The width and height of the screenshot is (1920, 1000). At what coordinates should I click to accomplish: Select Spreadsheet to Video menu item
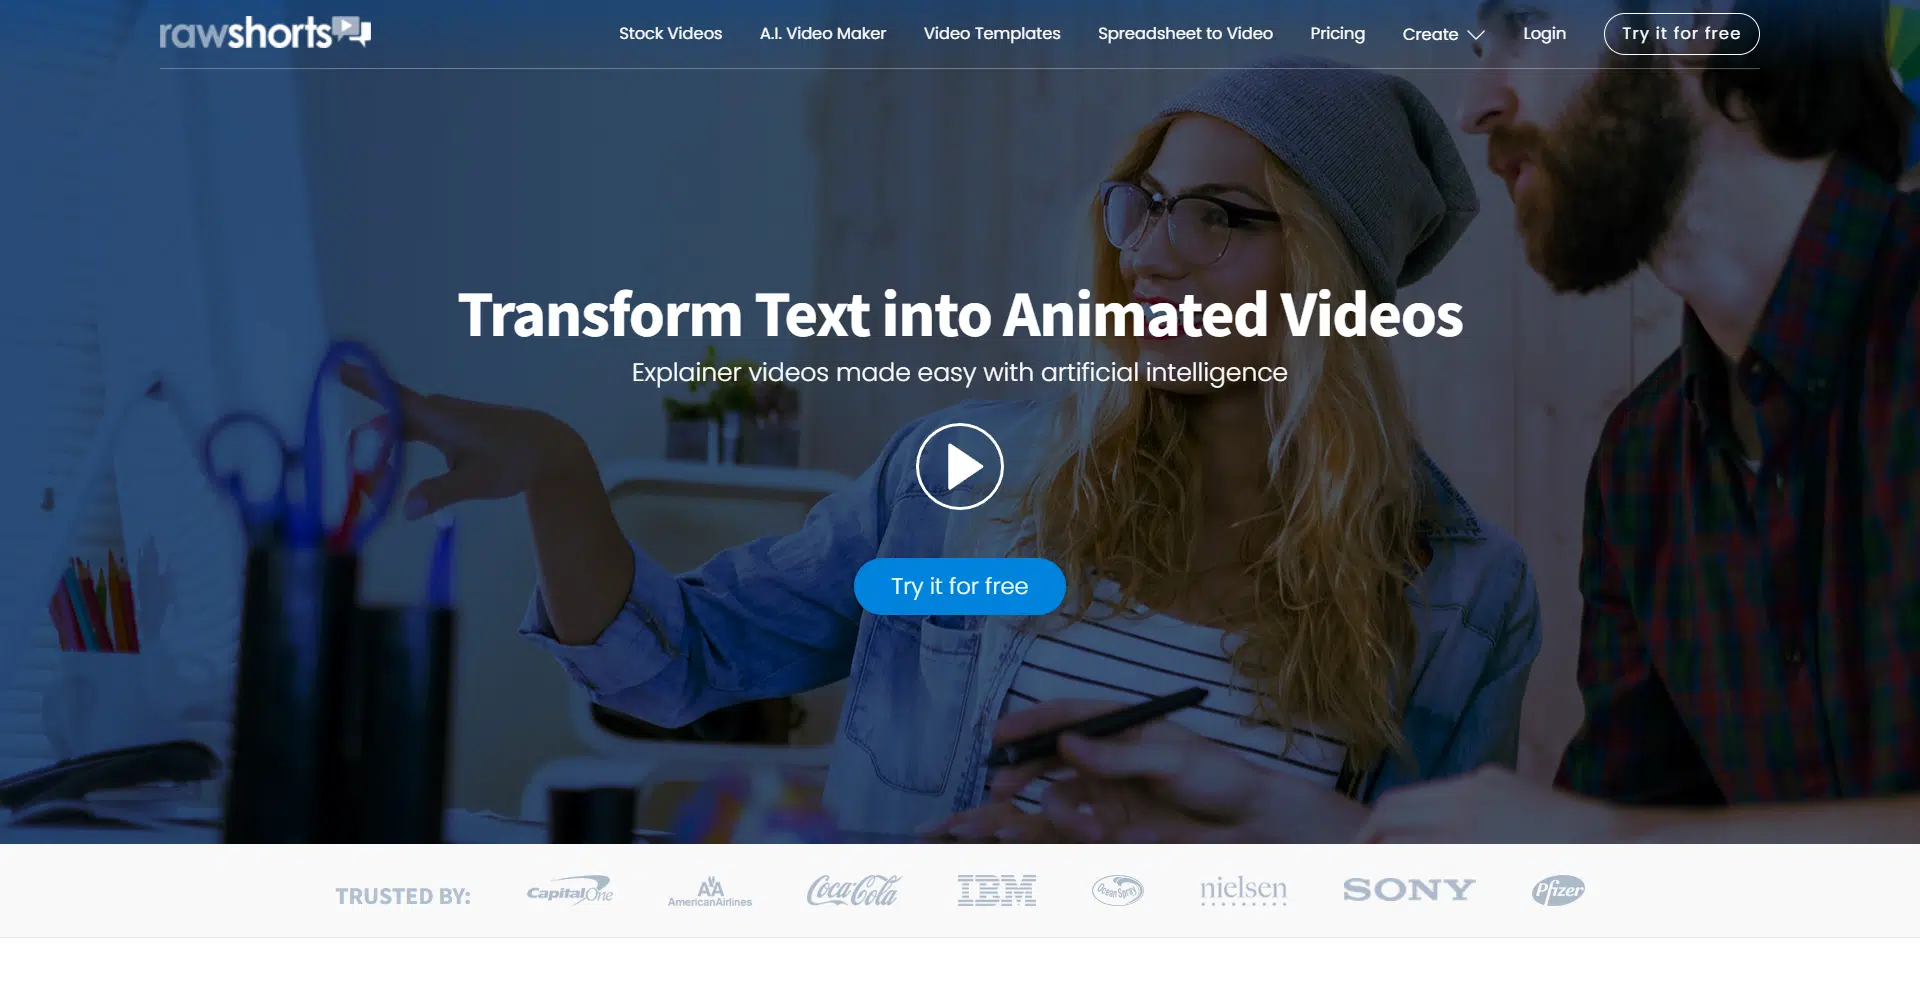(x=1185, y=33)
